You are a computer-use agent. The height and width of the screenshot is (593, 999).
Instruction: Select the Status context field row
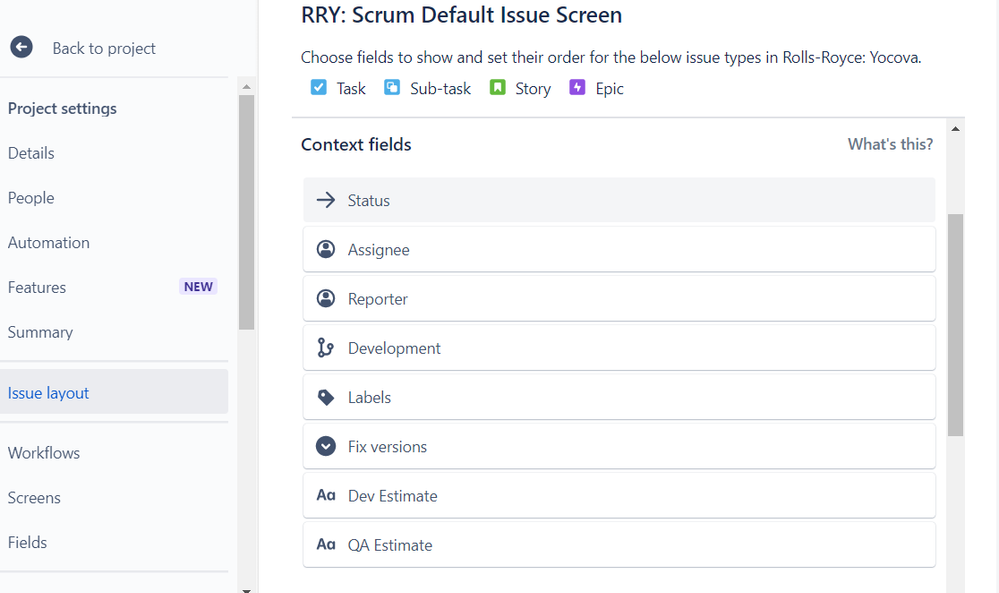tap(619, 200)
